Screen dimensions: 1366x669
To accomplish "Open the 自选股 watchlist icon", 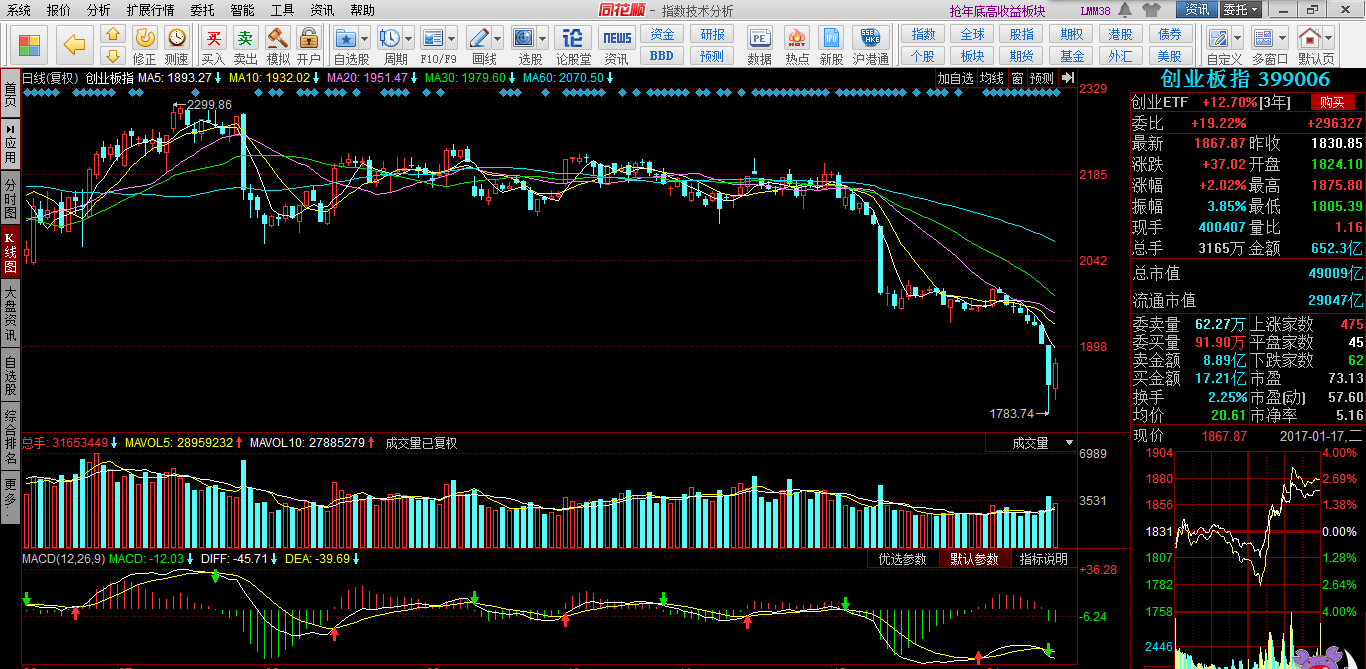I will point(347,39).
